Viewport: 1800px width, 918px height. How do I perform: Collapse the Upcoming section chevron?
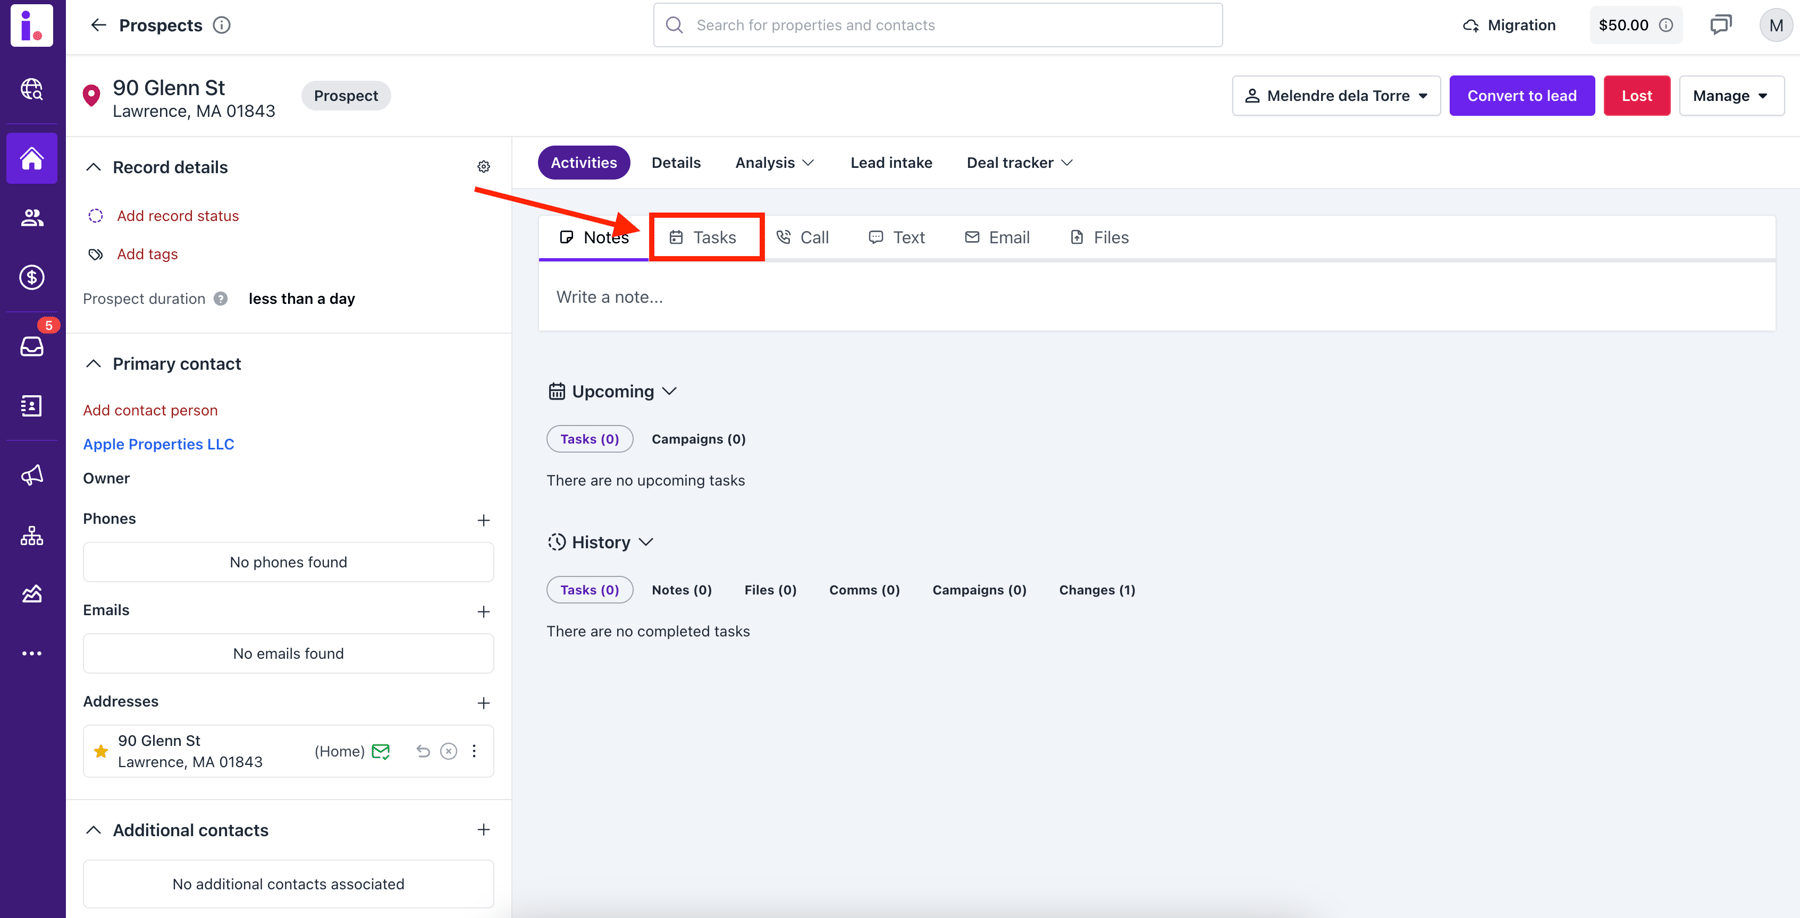click(670, 391)
